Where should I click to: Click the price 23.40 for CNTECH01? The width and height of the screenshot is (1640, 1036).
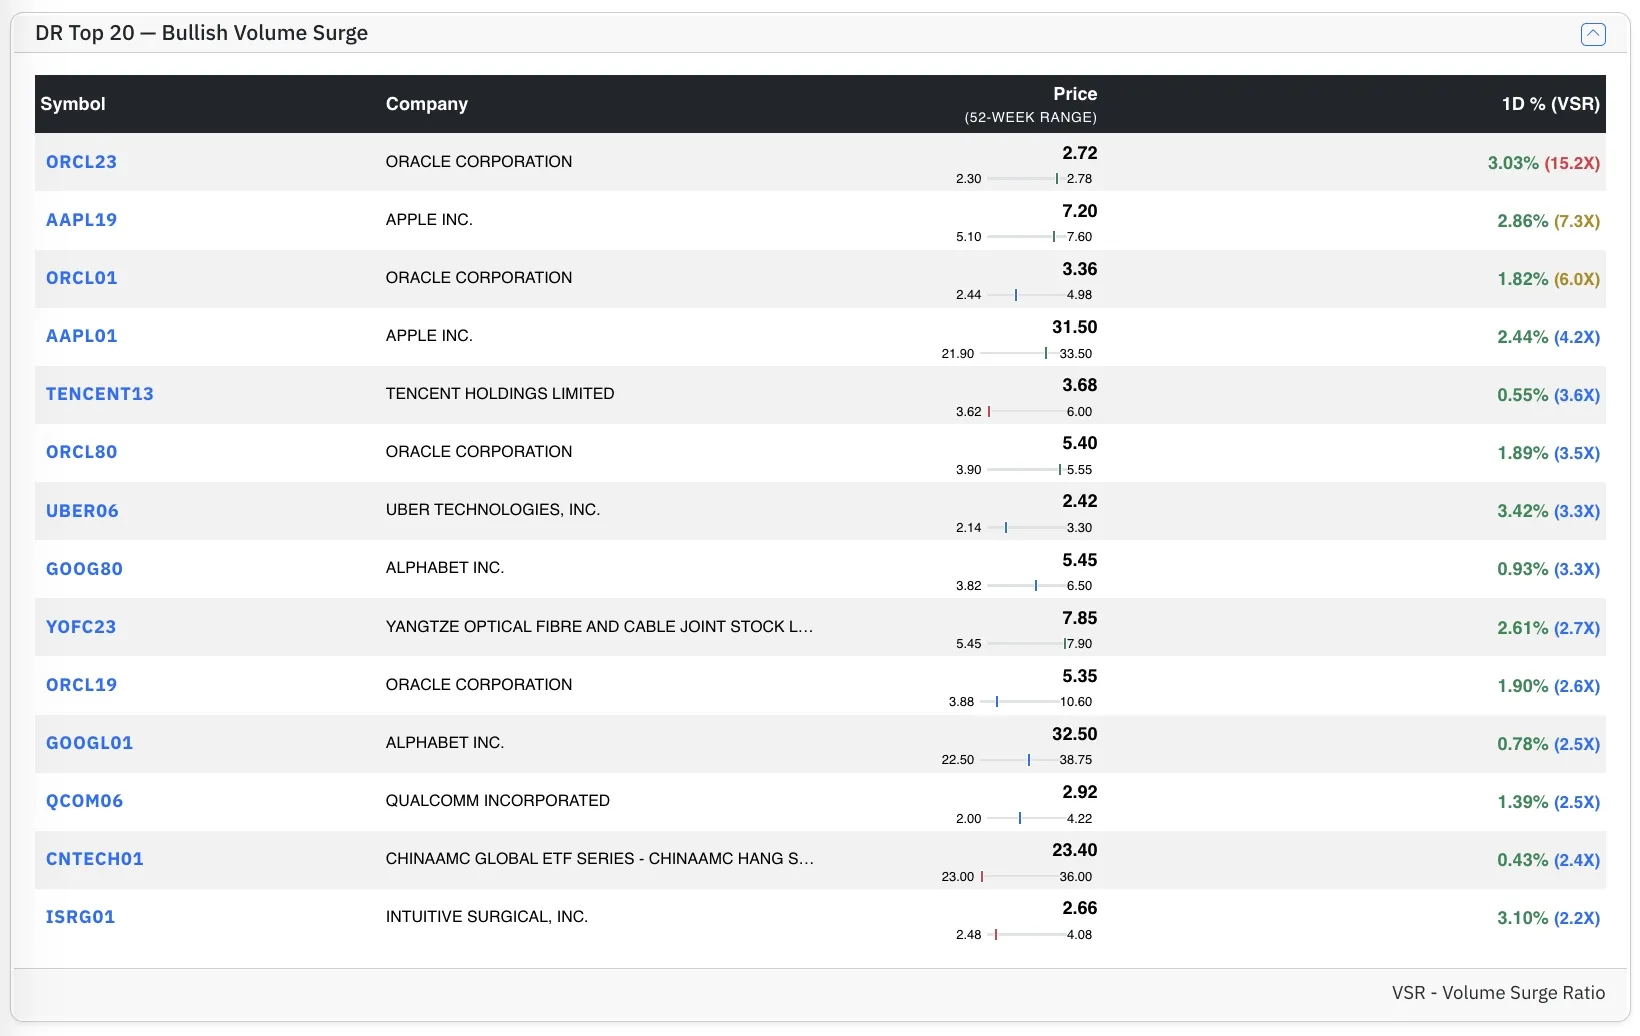click(1074, 850)
